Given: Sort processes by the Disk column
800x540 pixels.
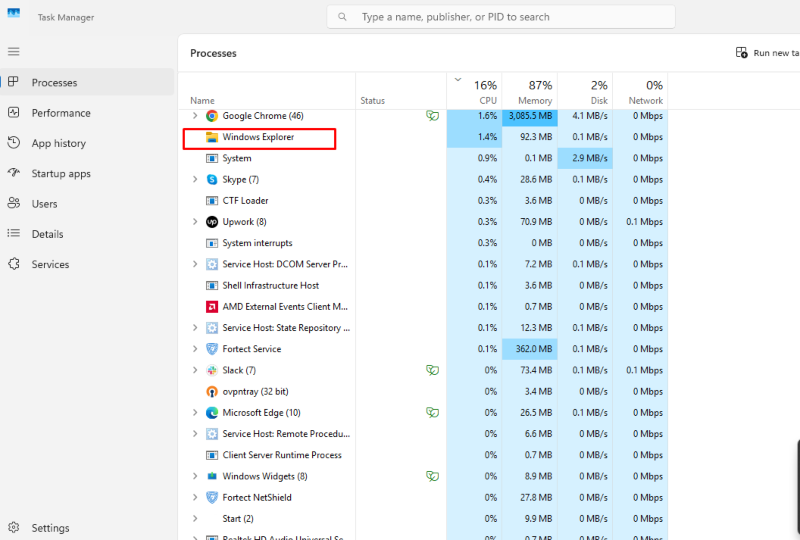Looking at the screenshot, I should (x=585, y=91).
